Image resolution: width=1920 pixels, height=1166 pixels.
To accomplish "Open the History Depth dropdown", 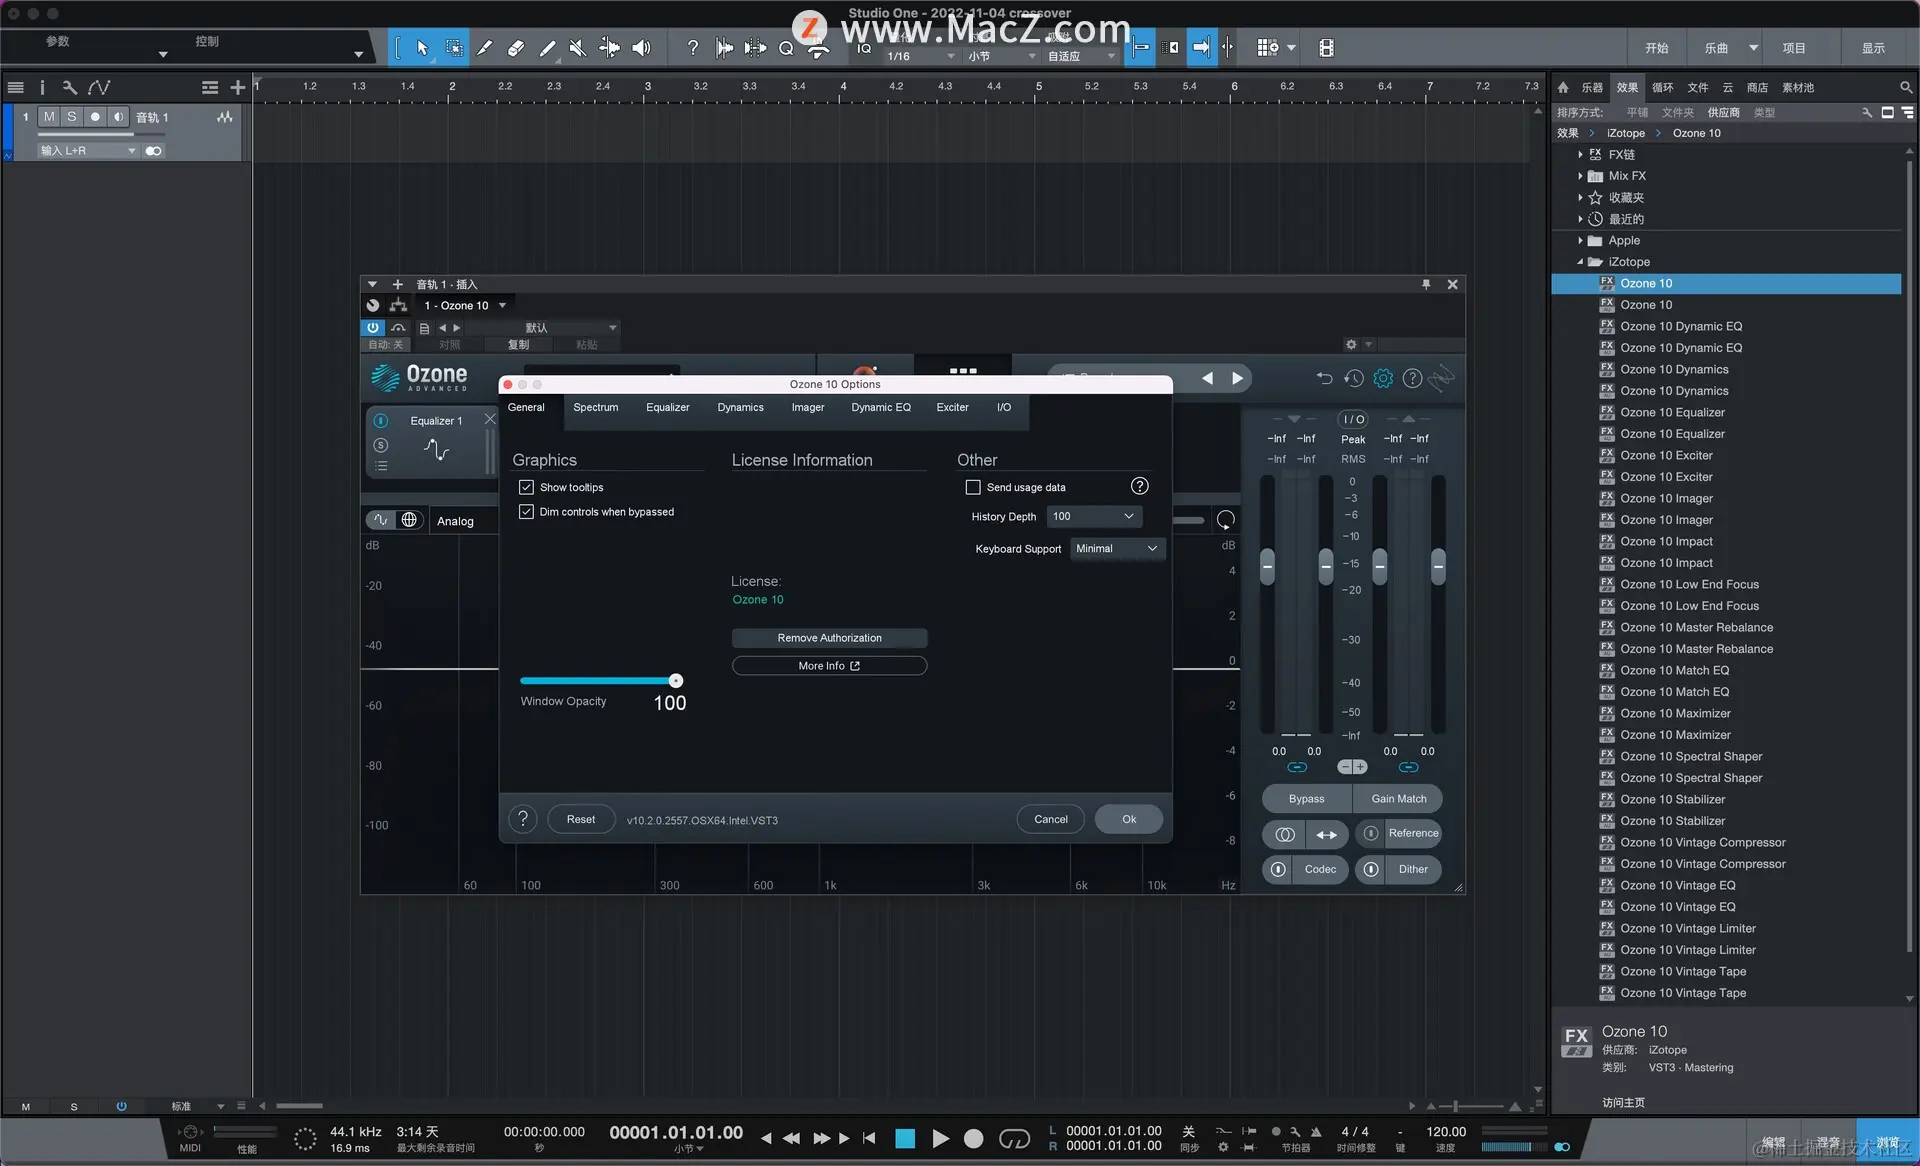I will [x=1094, y=516].
